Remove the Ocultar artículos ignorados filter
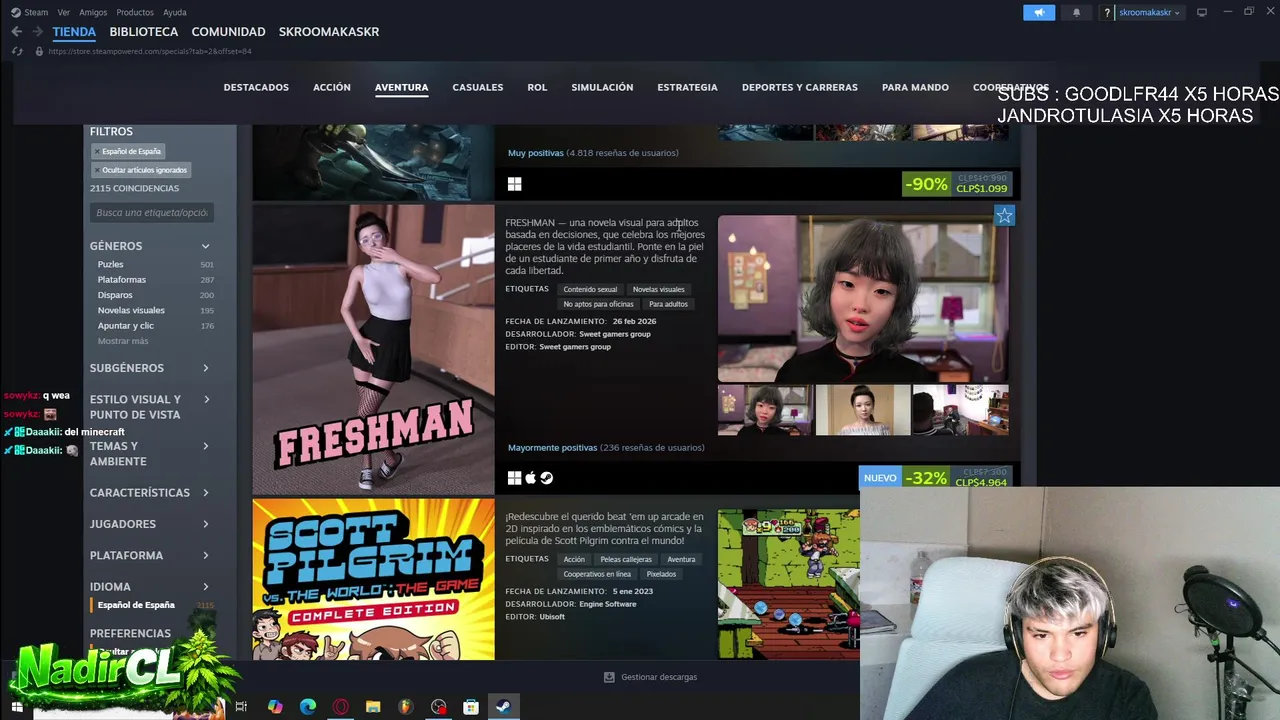This screenshot has height=720, width=1280. coord(97,170)
